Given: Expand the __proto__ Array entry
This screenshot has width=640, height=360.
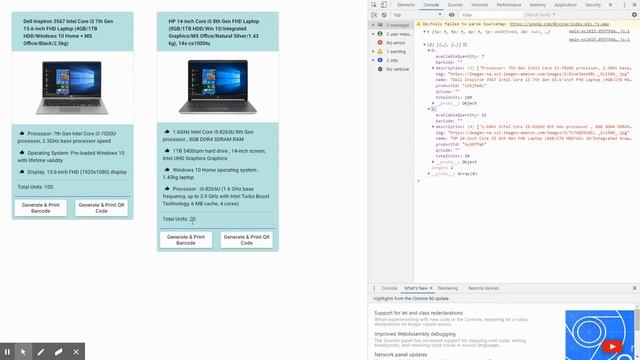Looking at the screenshot, I should point(429,173).
